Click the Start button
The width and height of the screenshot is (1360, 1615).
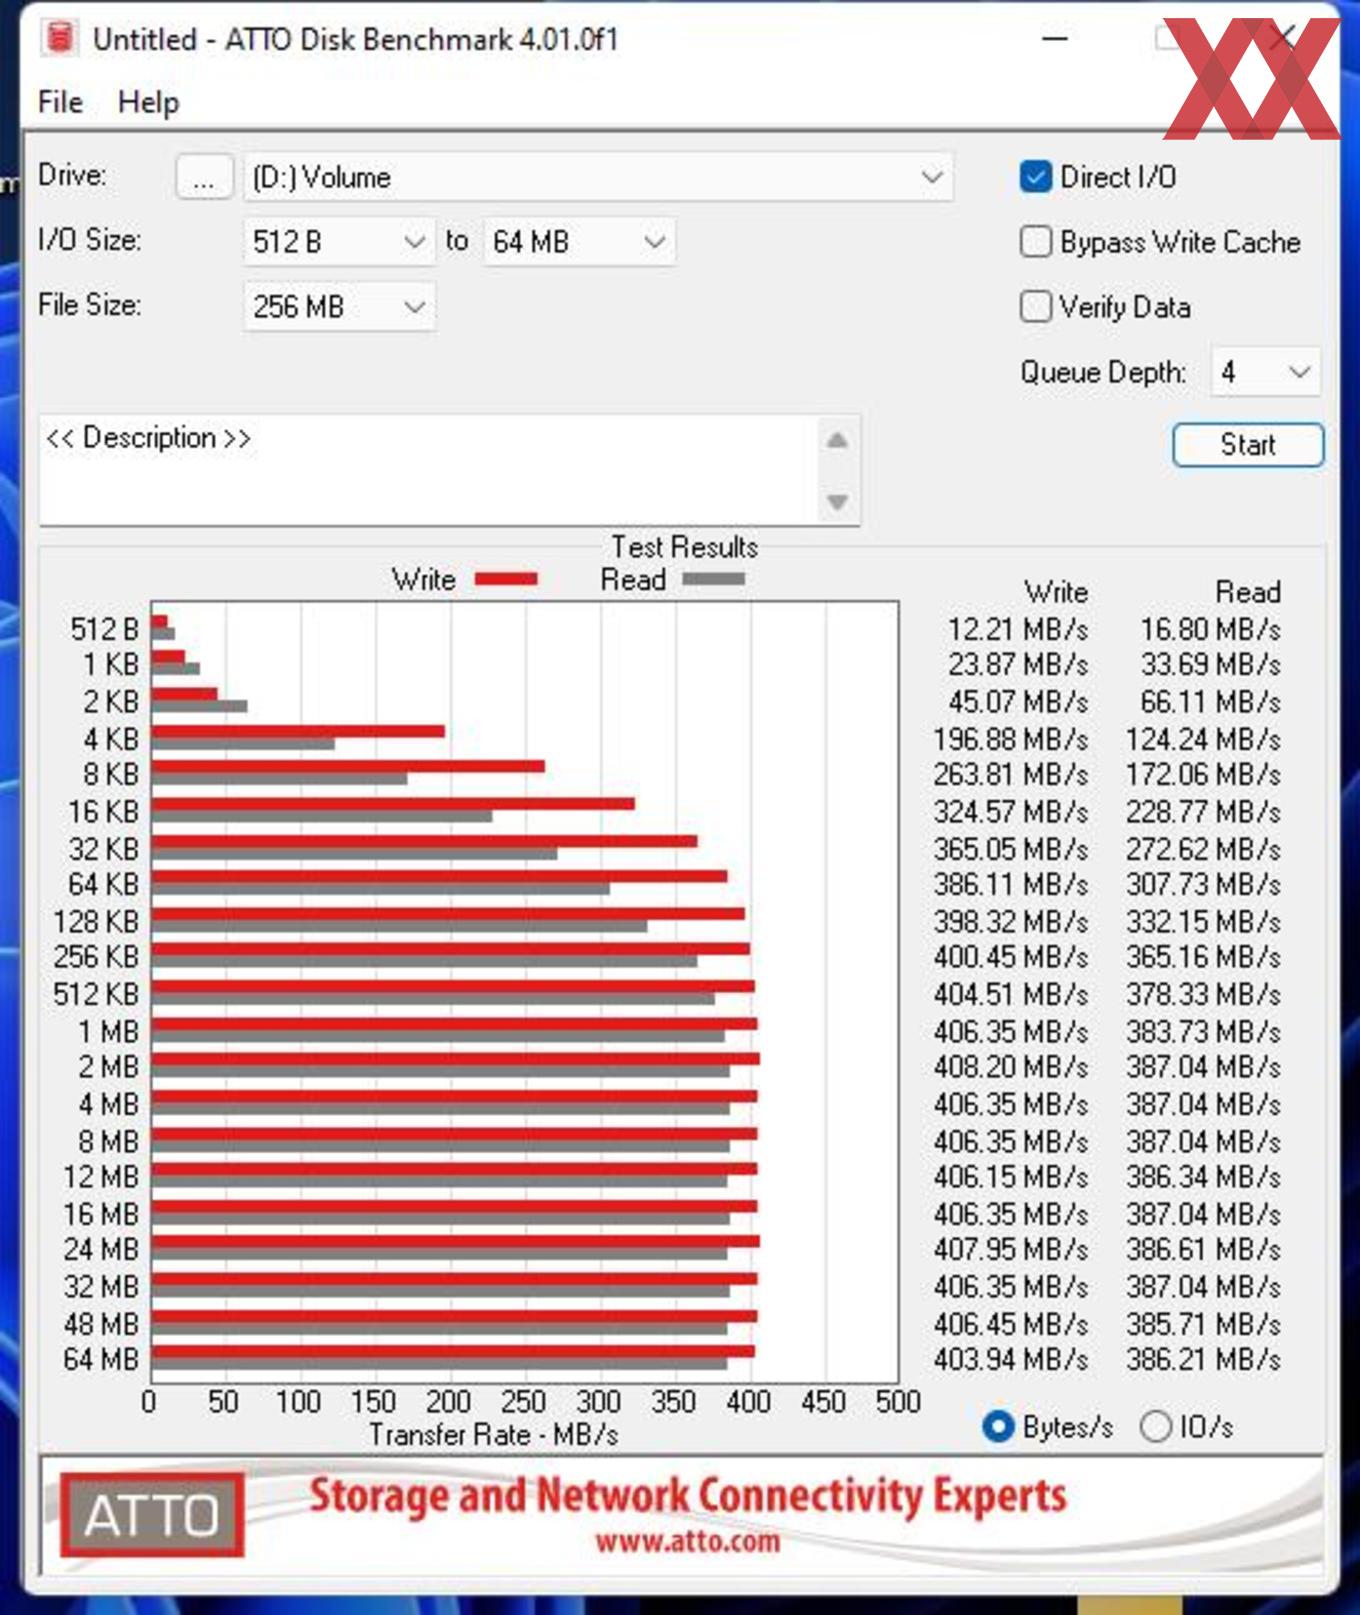[1248, 444]
